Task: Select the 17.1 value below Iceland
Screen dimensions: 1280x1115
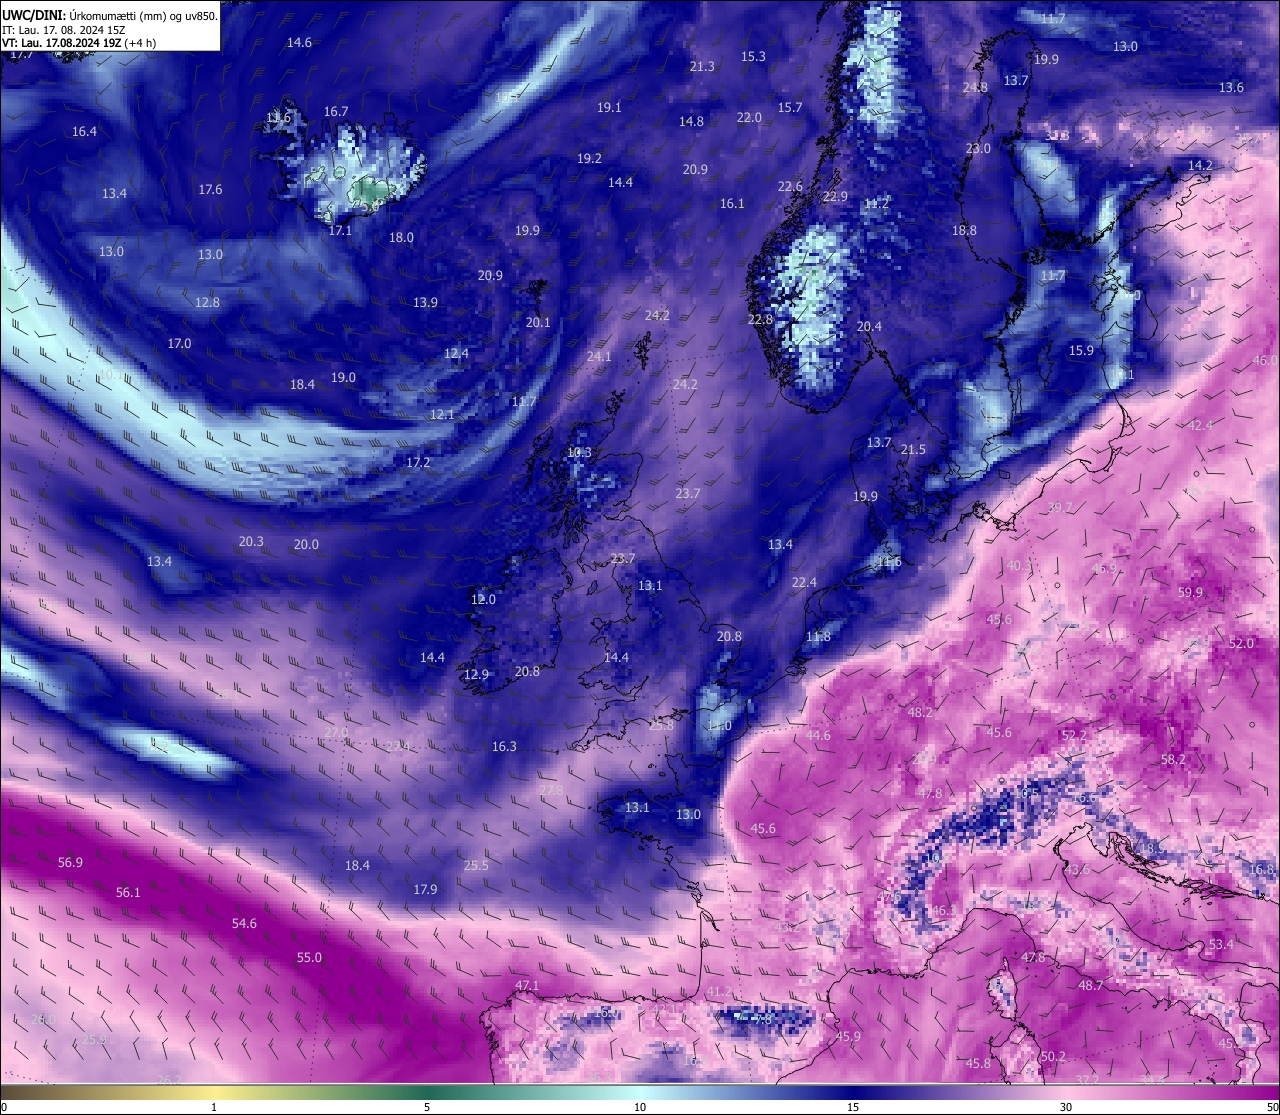Action: (x=340, y=231)
